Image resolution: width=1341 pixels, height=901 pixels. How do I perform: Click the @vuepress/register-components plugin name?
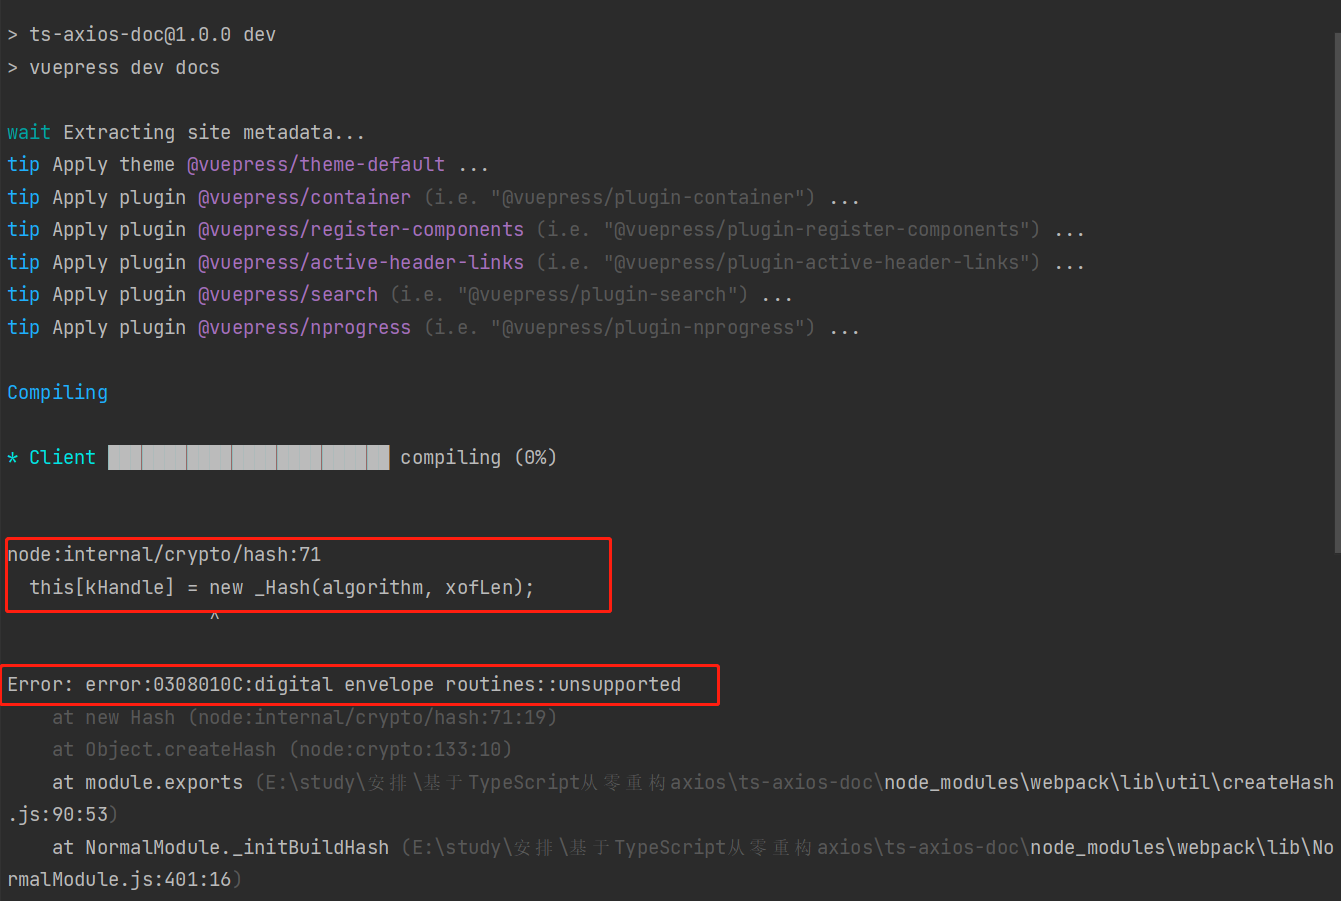click(x=360, y=230)
